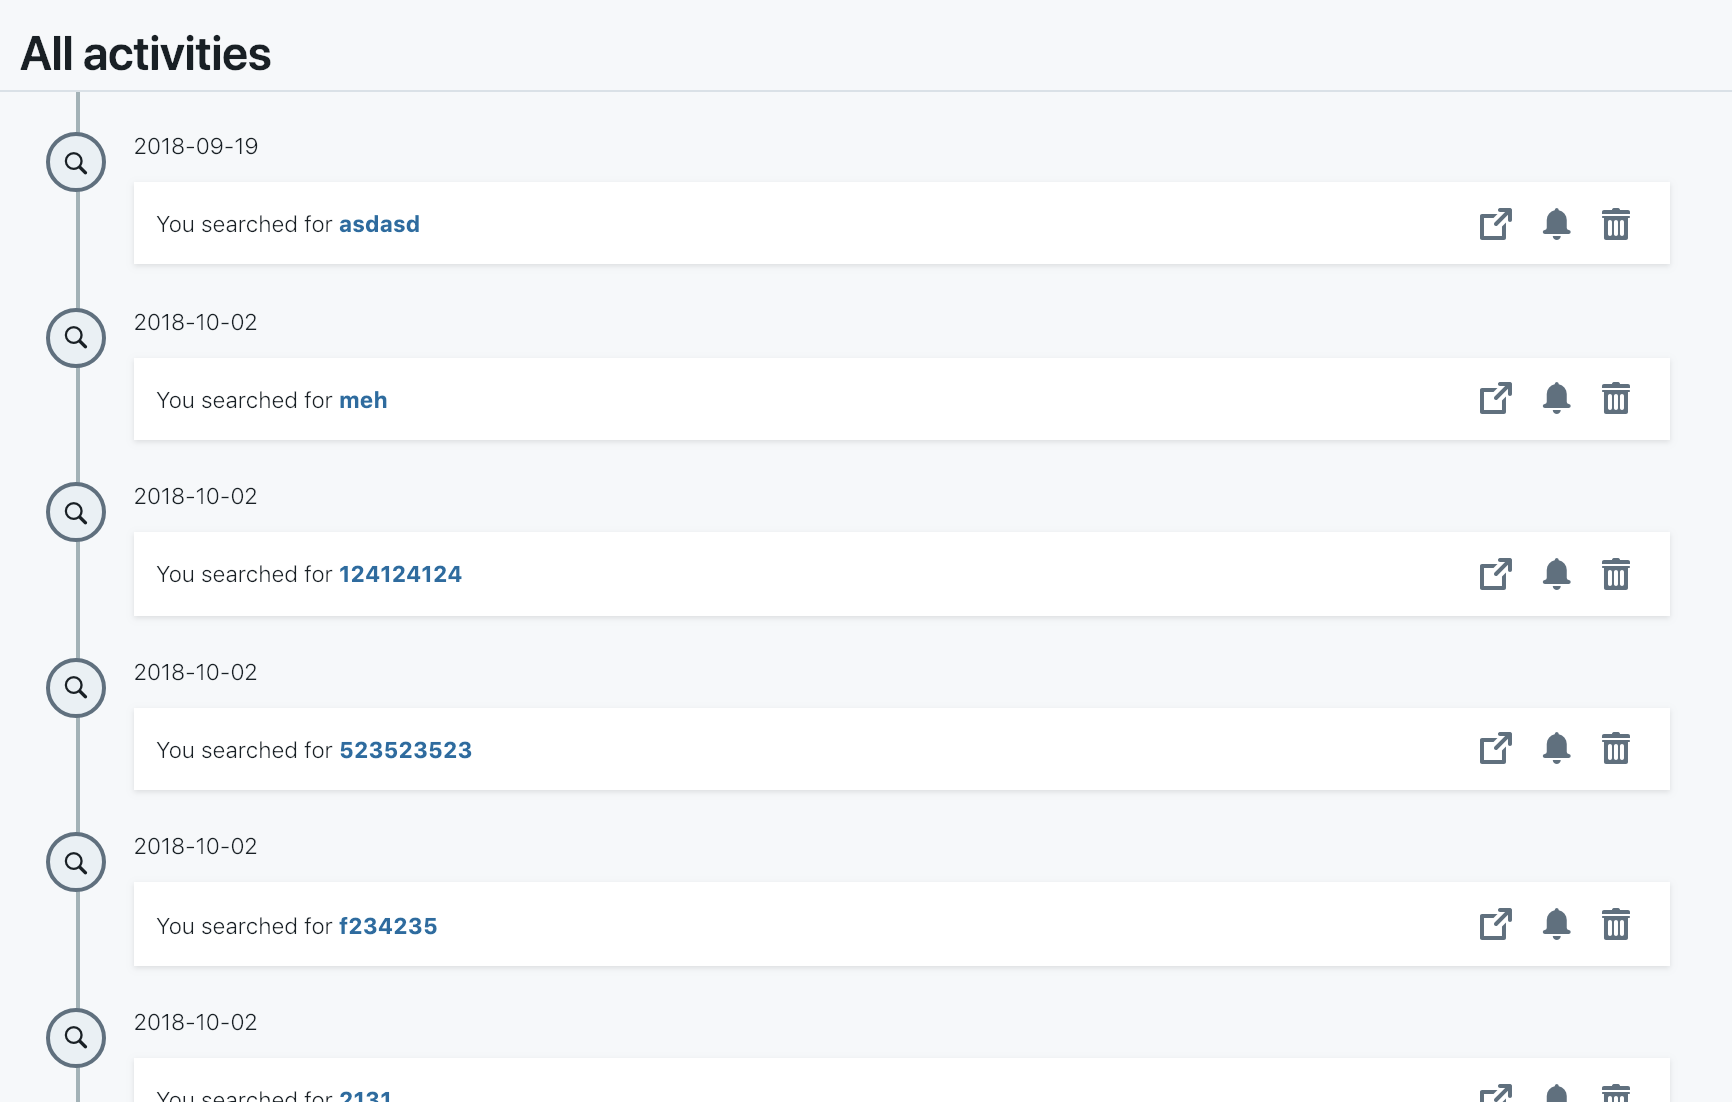Open external link for the 2131 search
1732x1102 pixels.
(1495, 1093)
